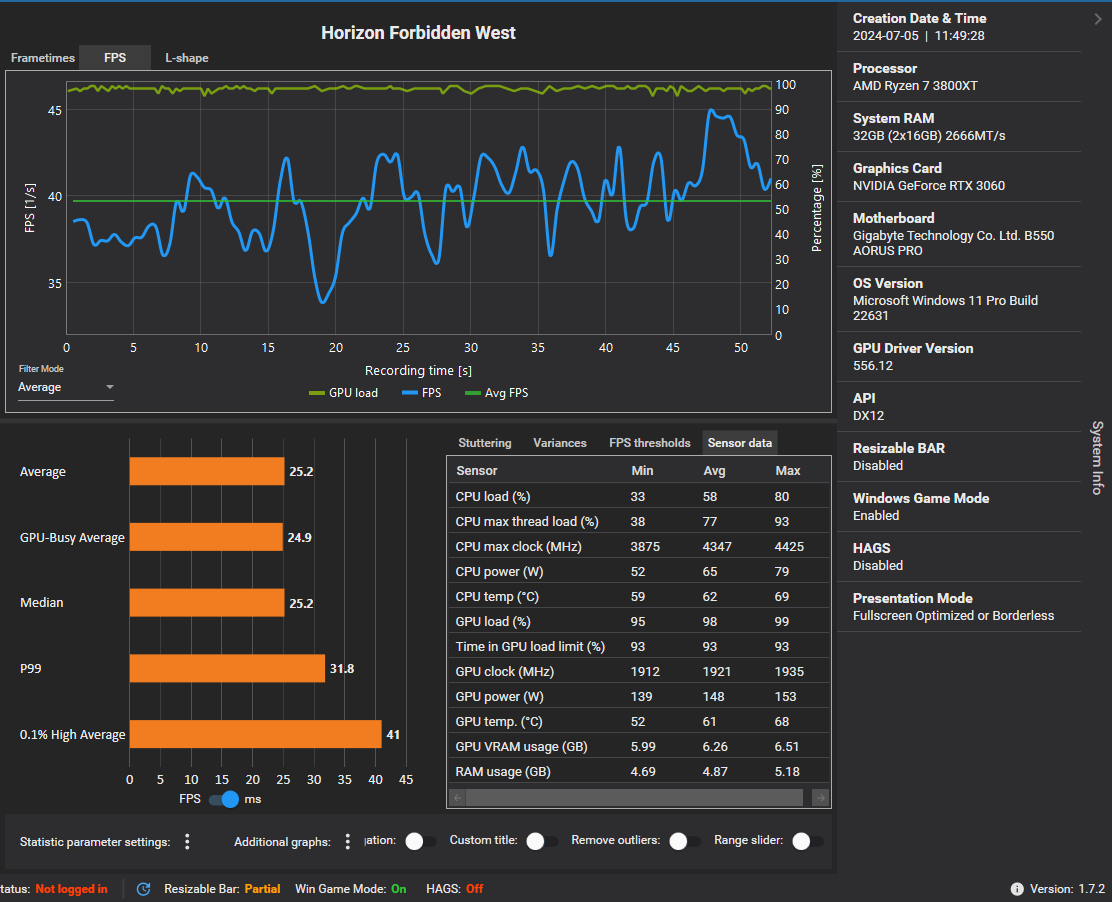This screenshot has width=1112, height=902.
Task: Show FPS thresholds tab
Action: coord(650,442)
